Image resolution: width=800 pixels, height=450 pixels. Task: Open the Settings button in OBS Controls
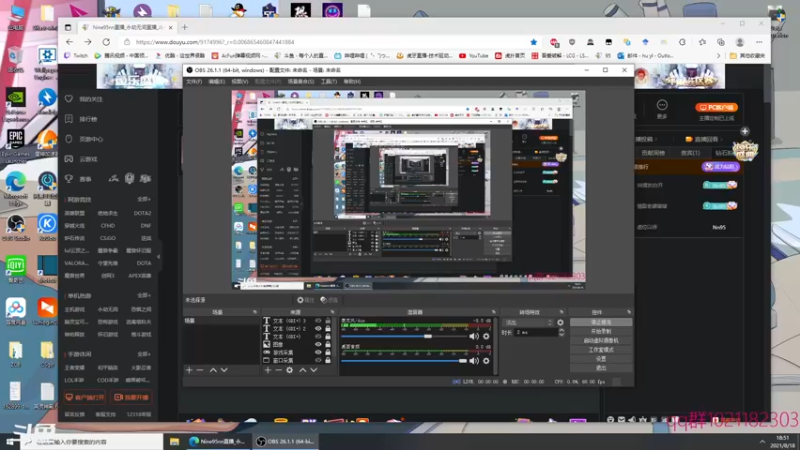601,359
